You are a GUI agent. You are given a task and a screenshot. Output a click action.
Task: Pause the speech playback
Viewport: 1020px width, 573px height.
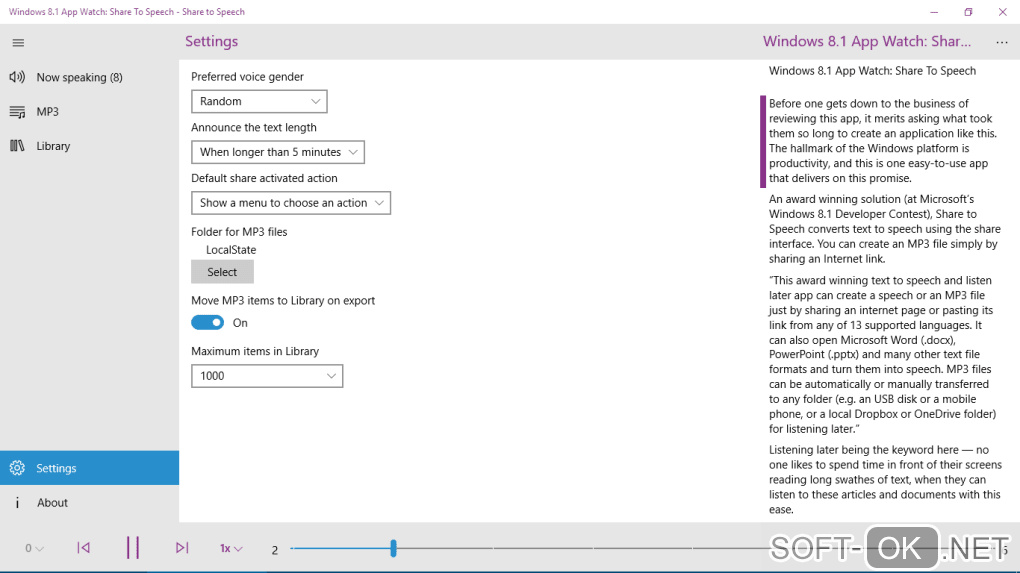(x=133, y=548)
